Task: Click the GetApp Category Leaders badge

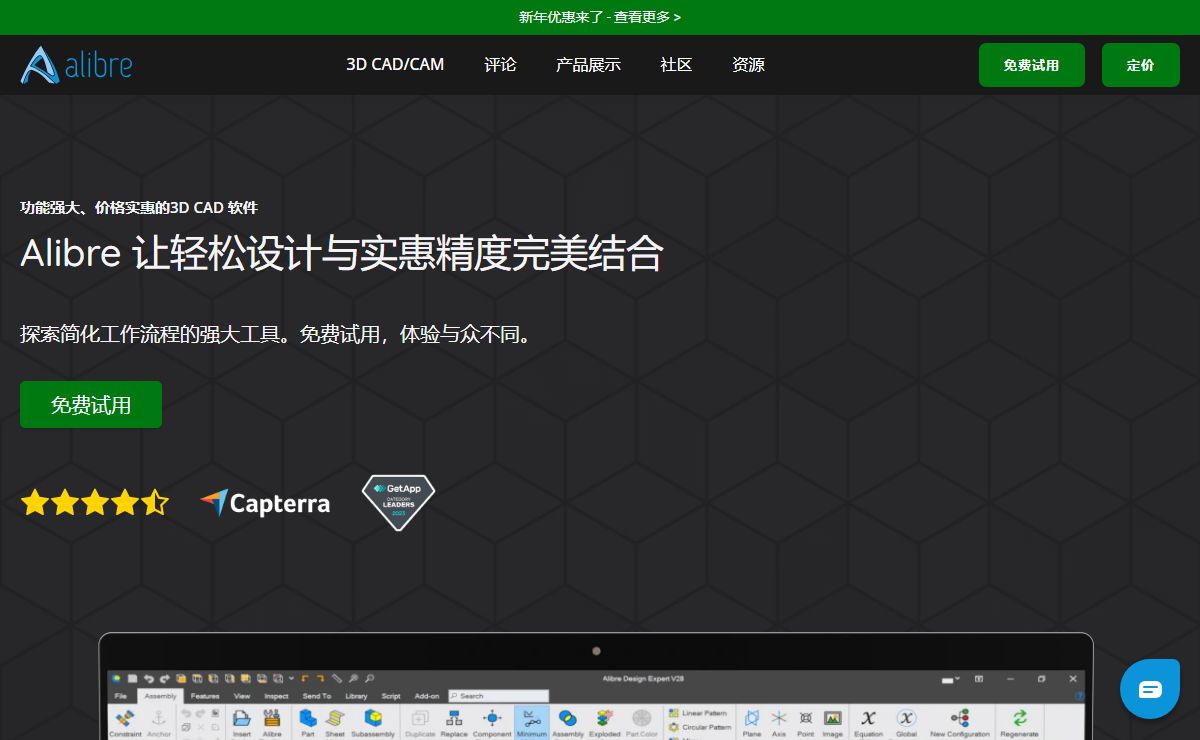Action: (398, 502)
